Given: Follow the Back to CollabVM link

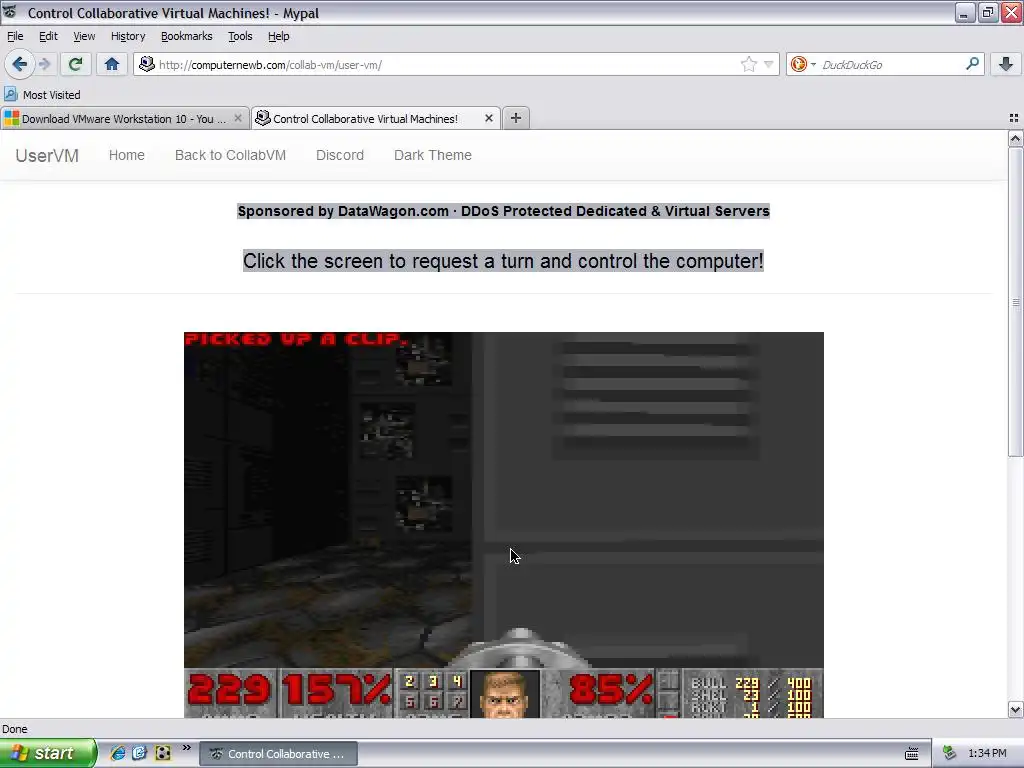Looking at the screenshot, I should 231,155.
